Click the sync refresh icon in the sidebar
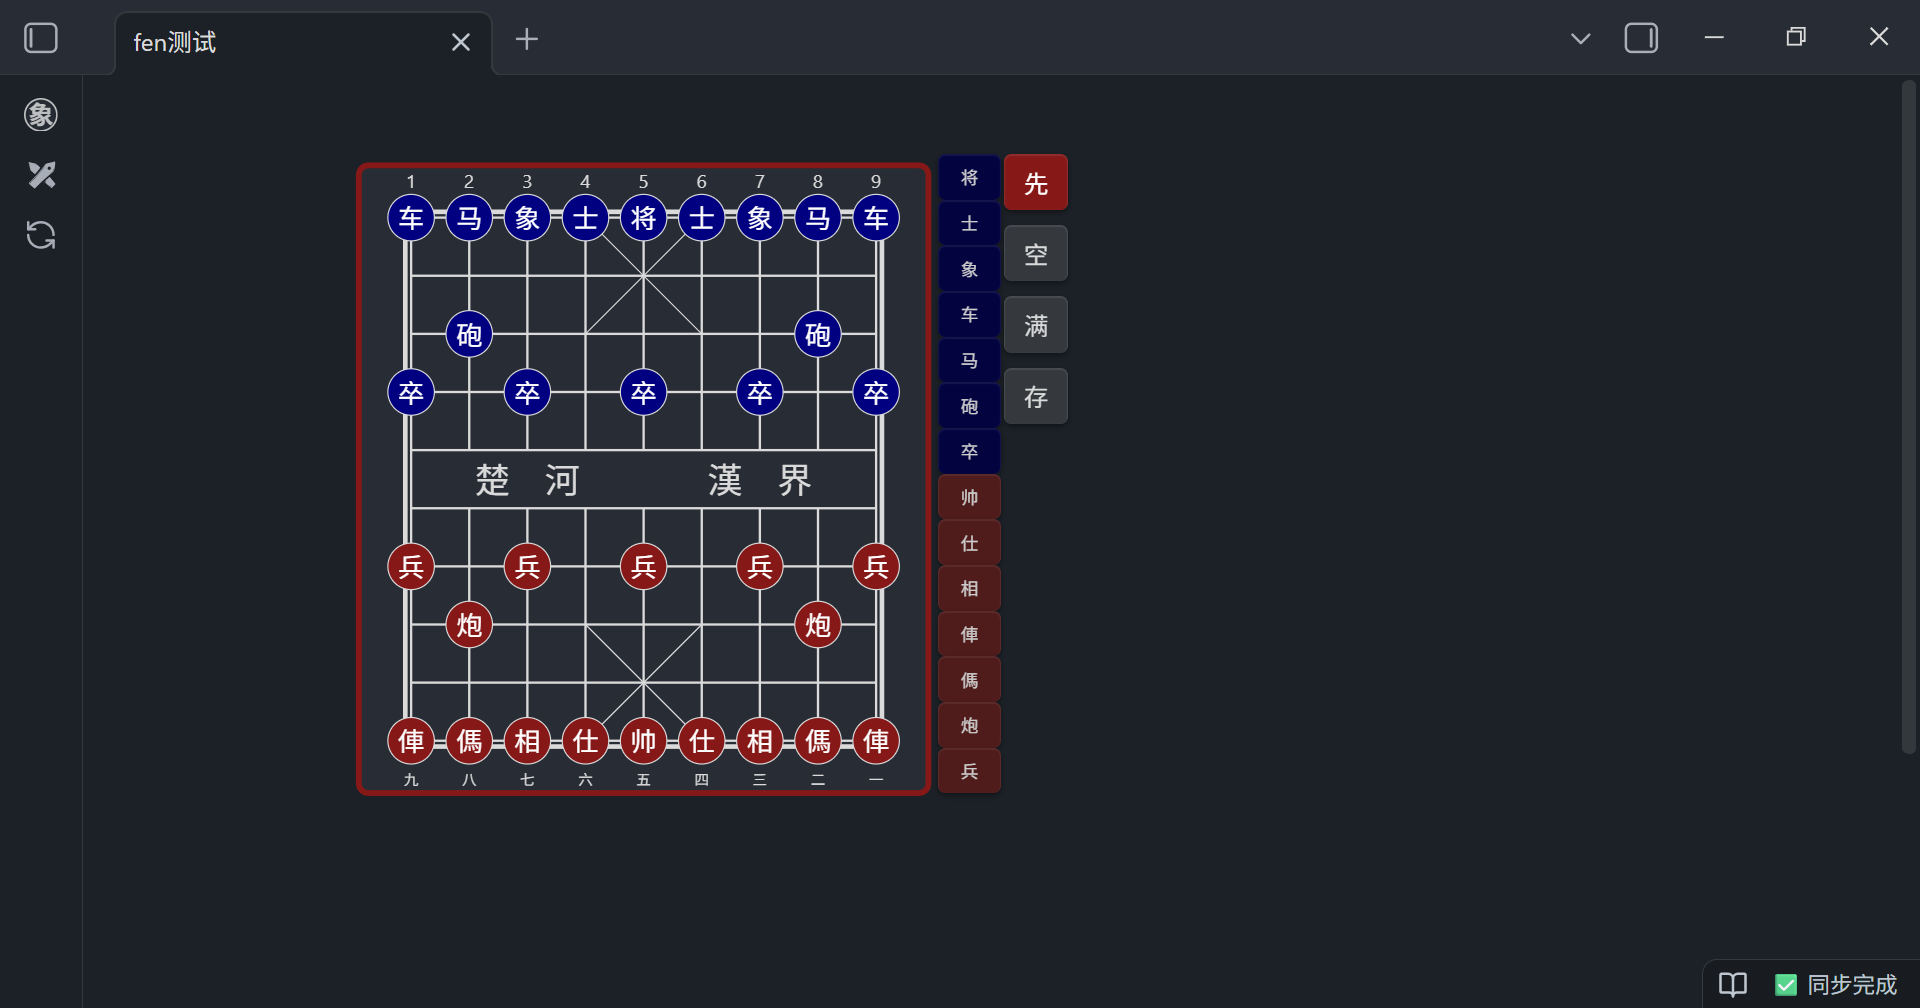This screenshot has width=1920, height=1008. (x=41, y=235)
